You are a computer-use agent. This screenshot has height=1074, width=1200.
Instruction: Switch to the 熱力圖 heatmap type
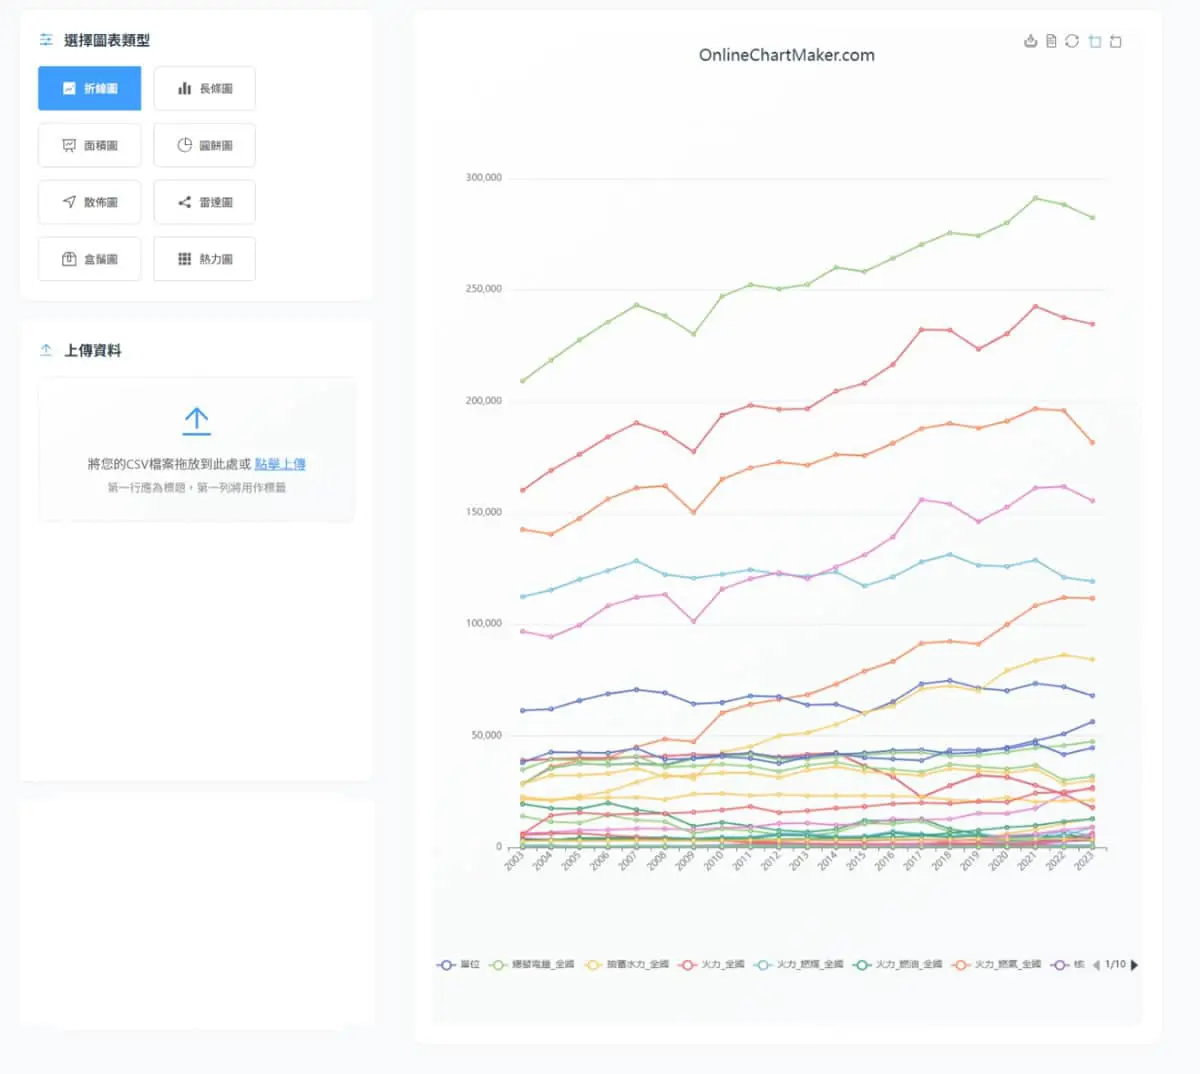(204, 259)
